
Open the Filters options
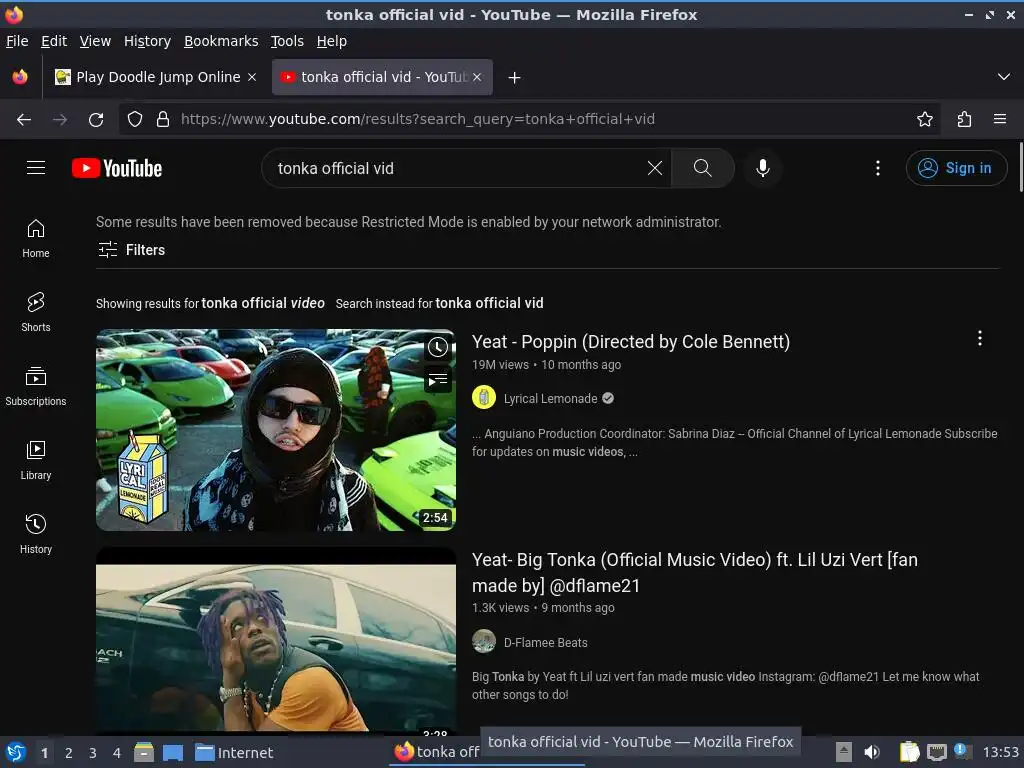tap(131, 249)
